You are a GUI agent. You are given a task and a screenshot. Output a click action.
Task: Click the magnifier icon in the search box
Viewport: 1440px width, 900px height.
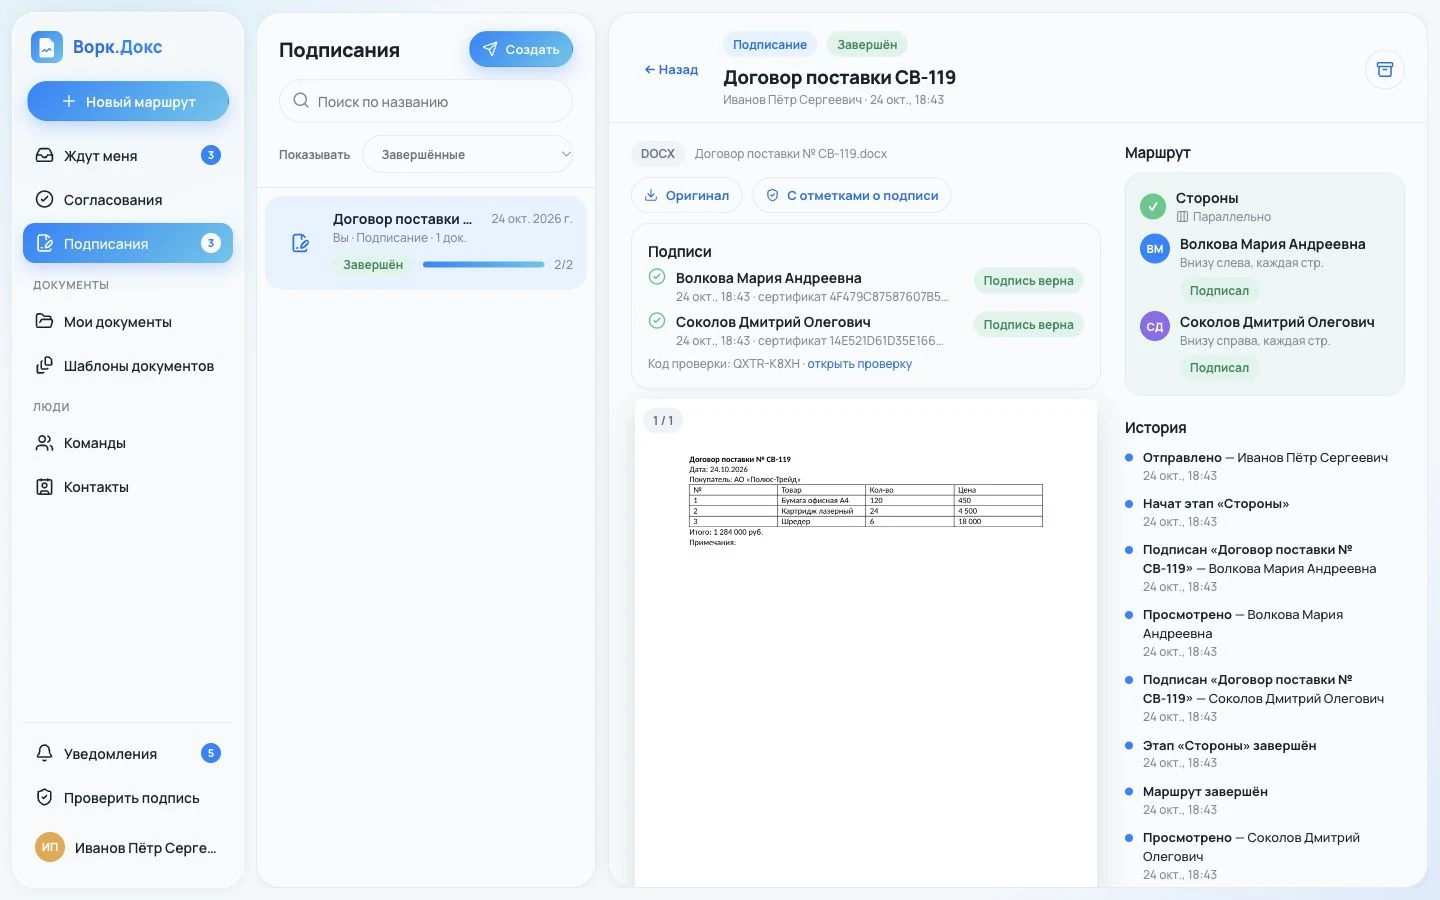click(x=301, y=101)
